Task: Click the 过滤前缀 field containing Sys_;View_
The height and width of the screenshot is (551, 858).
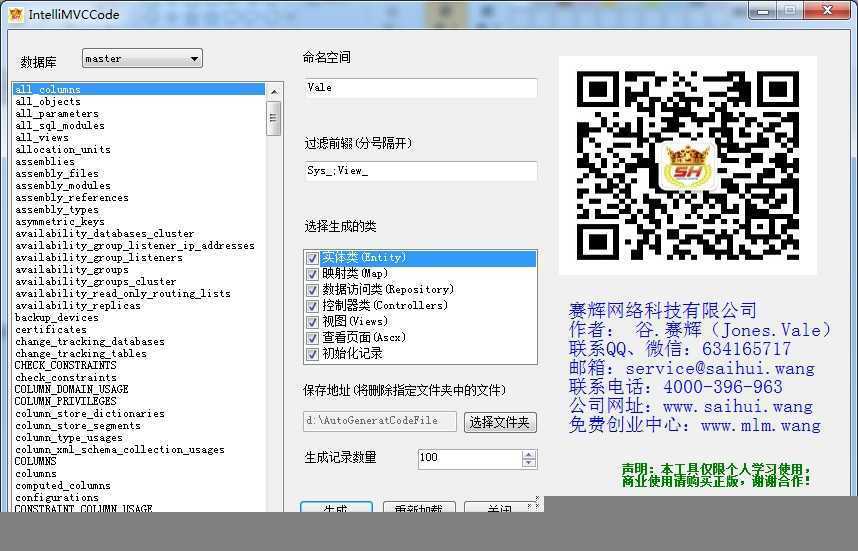Action: coord(420,171)
